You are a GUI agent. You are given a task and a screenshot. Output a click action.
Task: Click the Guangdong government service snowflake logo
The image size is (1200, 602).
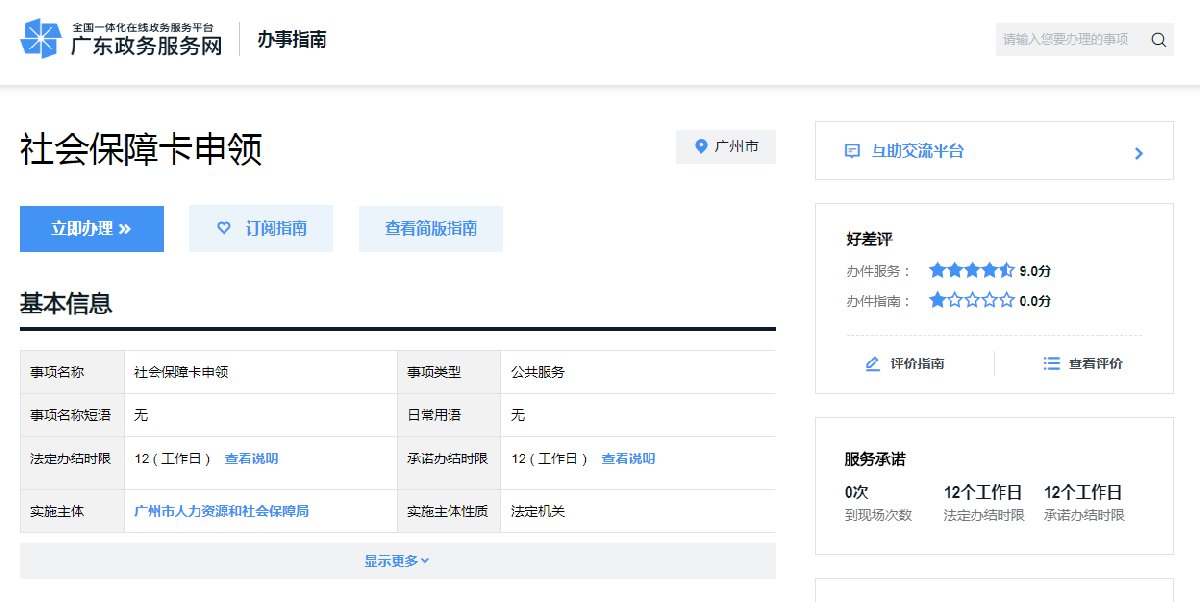coord(41,39)
